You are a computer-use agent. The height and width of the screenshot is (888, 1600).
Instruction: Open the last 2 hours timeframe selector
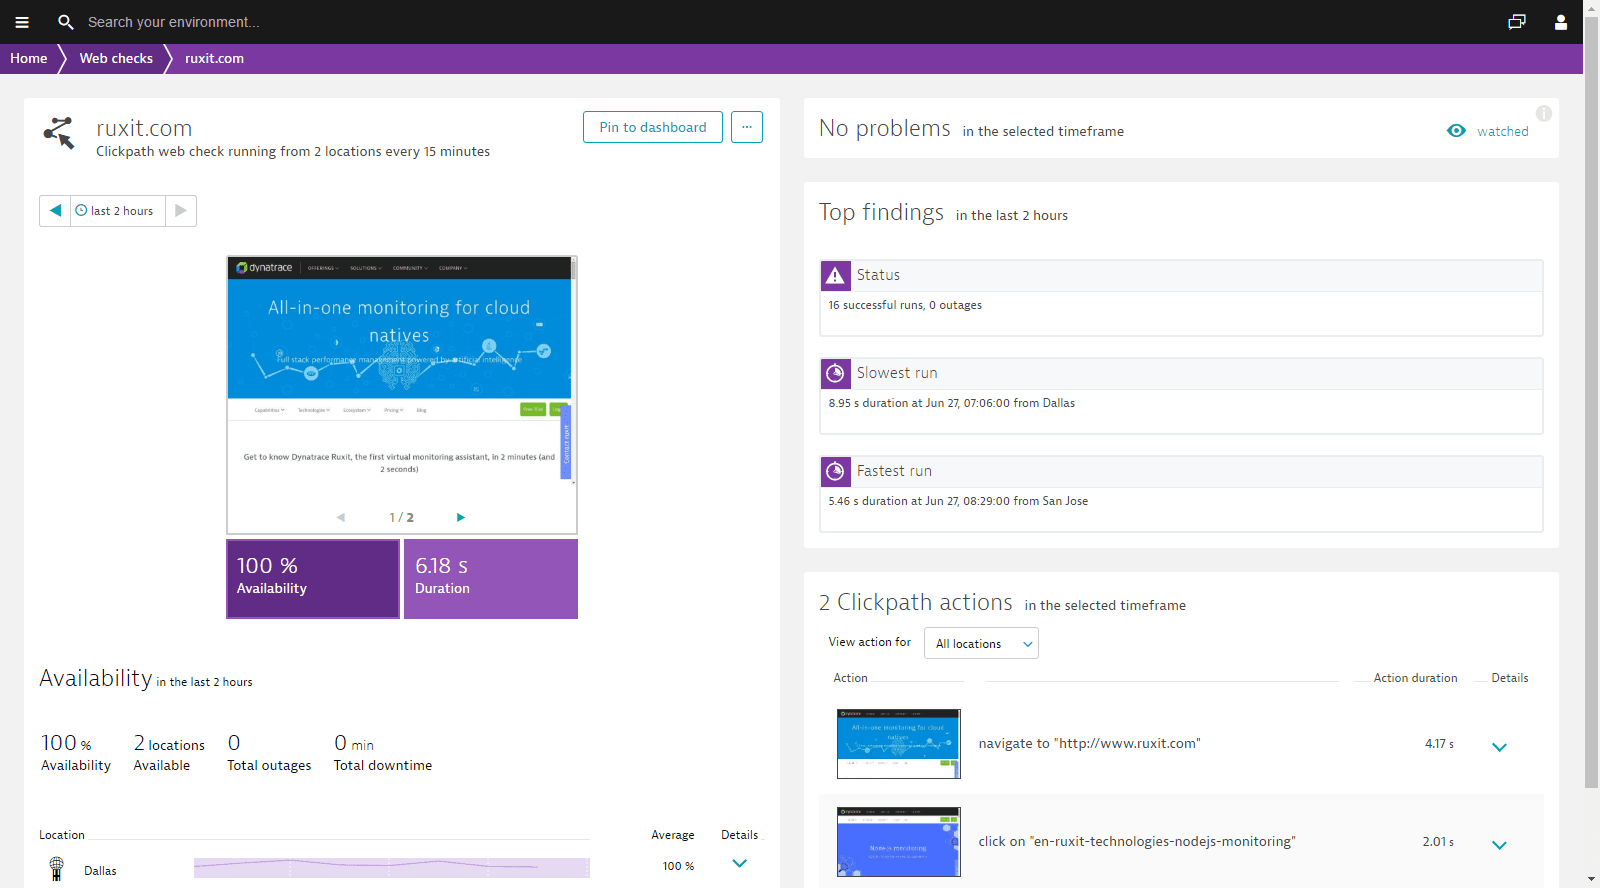[118, 211]
